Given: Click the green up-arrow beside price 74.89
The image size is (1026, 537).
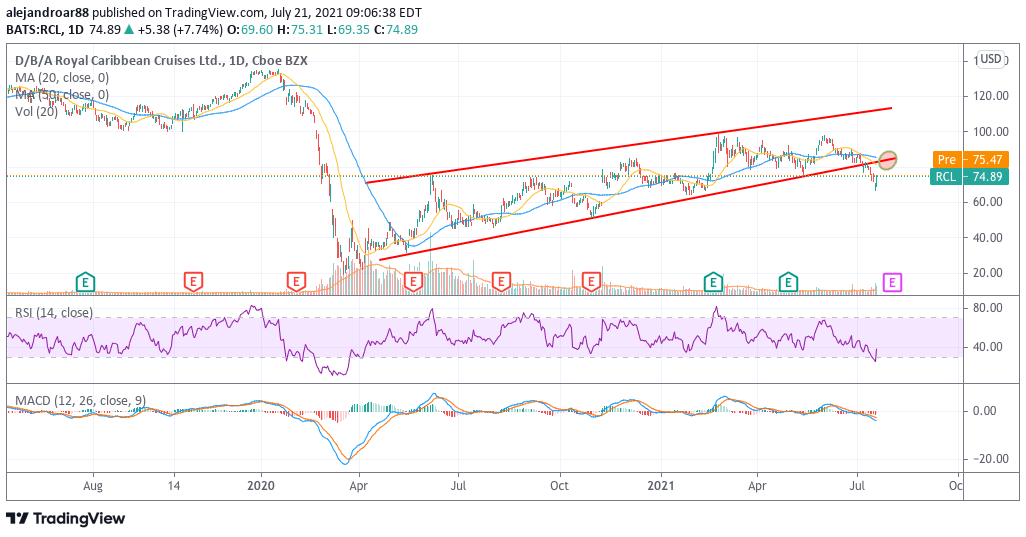Looking at the screenshot, I should coord(129,29).
